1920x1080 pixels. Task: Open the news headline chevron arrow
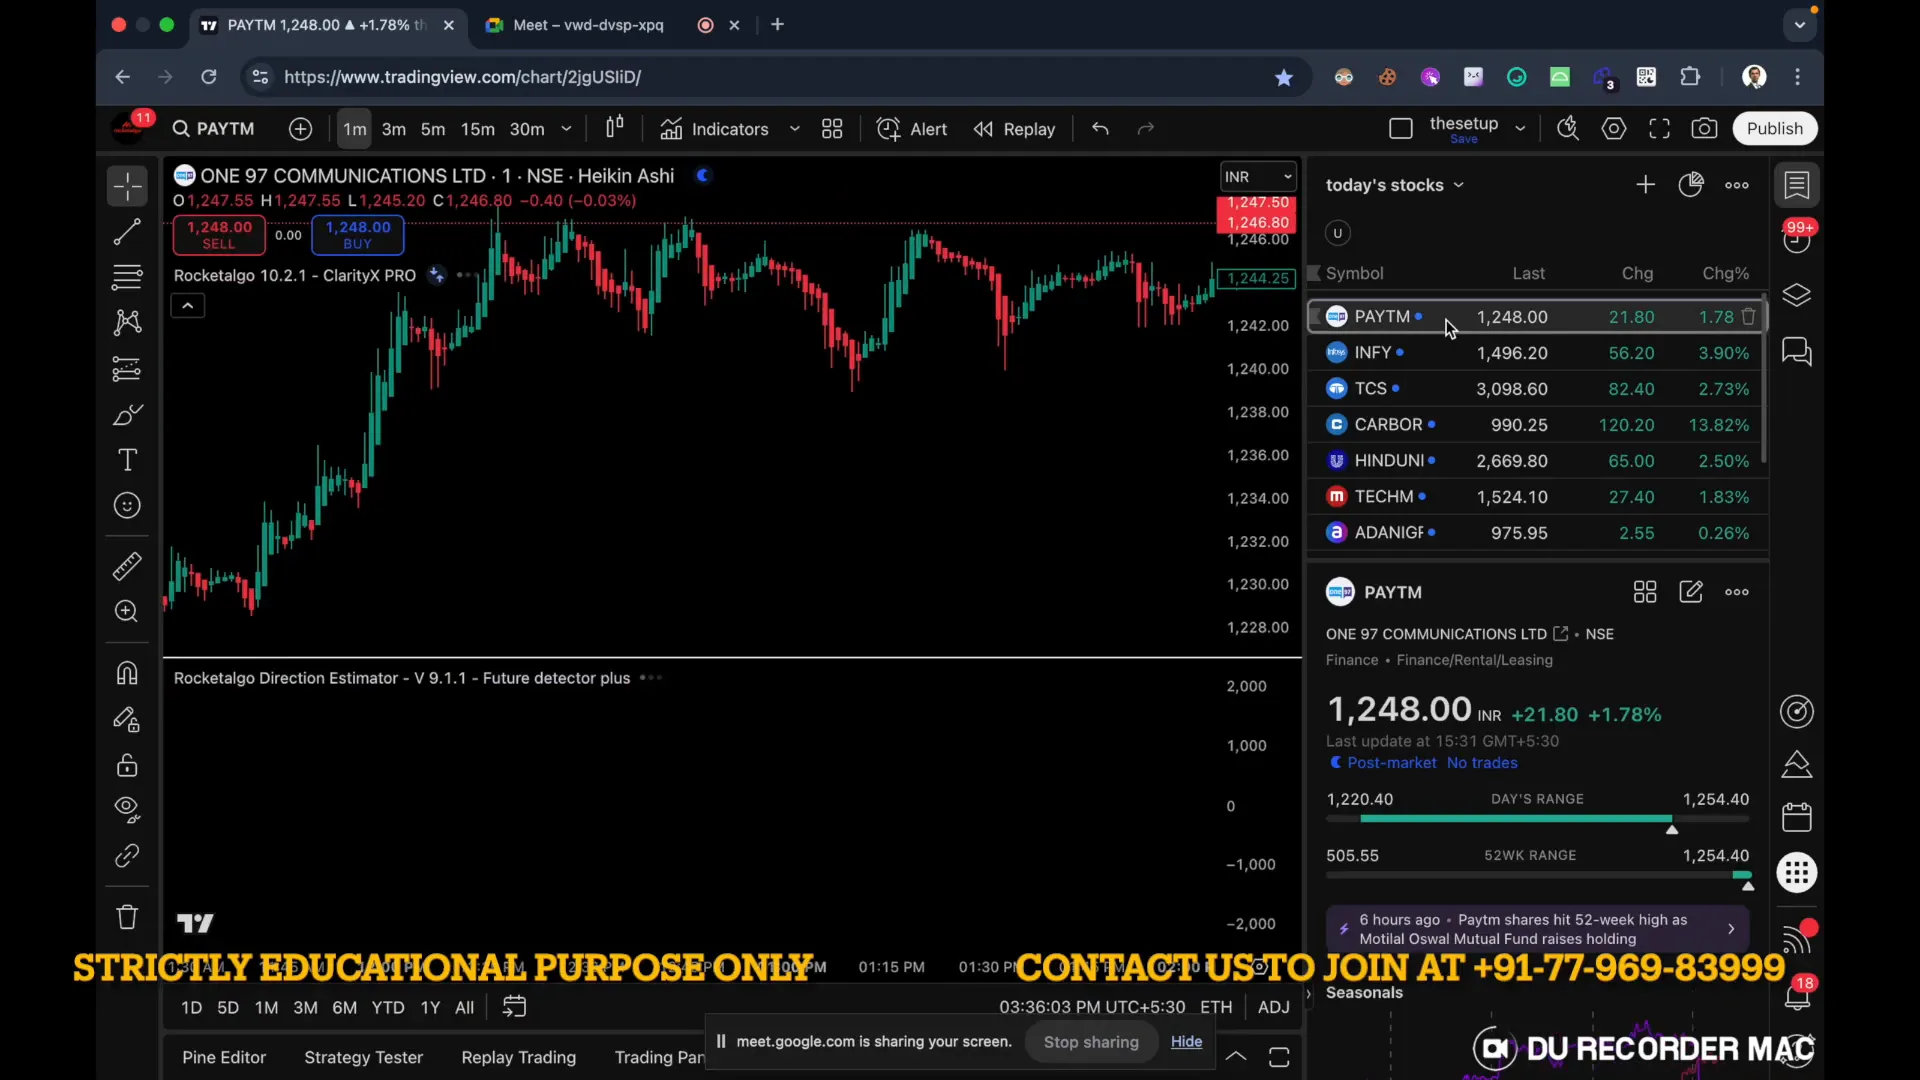[1731, 929]
